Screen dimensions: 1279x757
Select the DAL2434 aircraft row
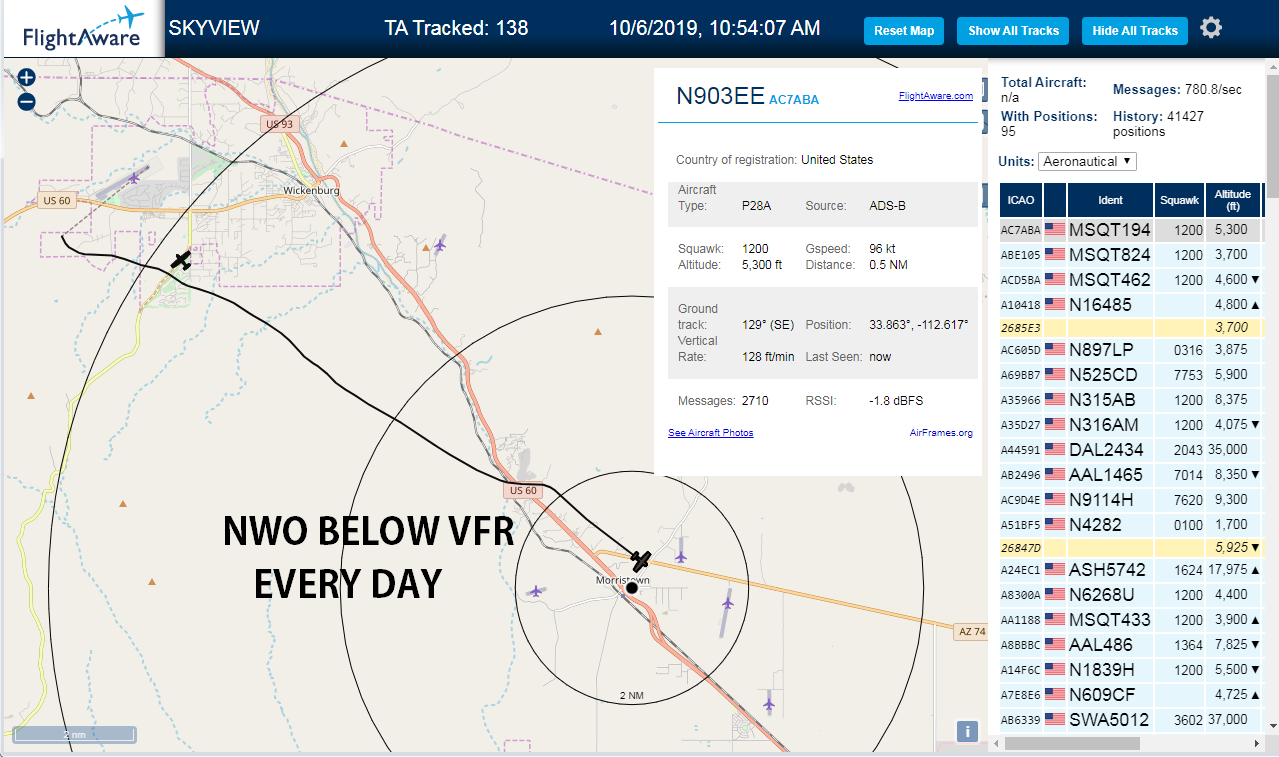click(1131, 449)
